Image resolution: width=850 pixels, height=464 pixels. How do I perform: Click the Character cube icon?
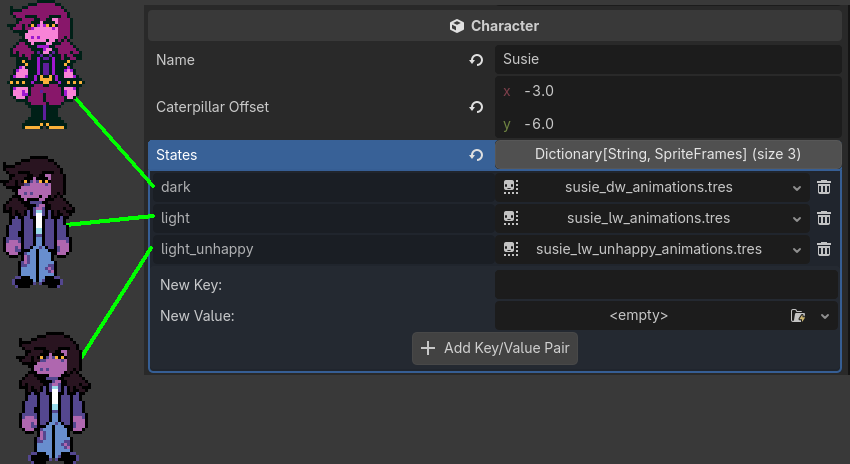pos(457,26)
